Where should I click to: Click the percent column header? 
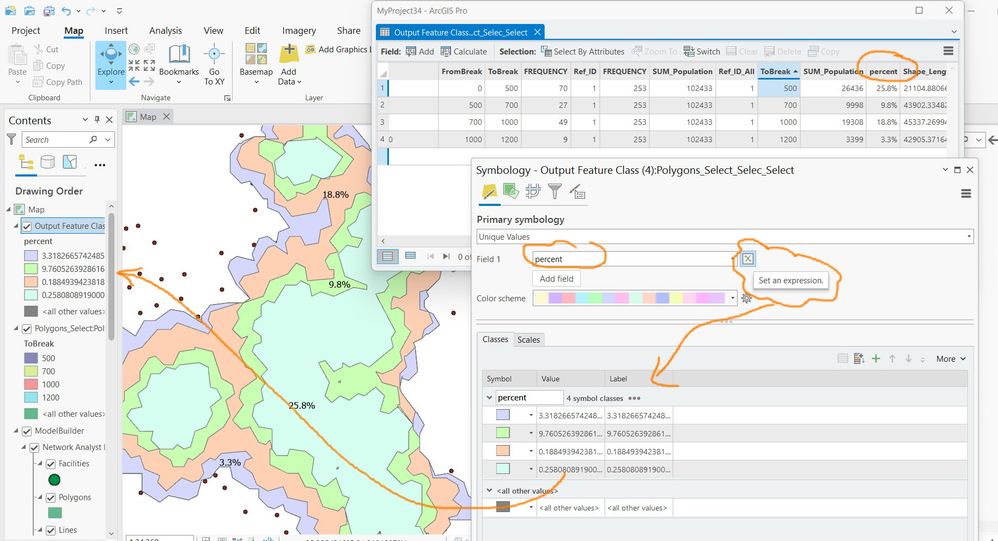pyautogui.click(x=883, y=71)
